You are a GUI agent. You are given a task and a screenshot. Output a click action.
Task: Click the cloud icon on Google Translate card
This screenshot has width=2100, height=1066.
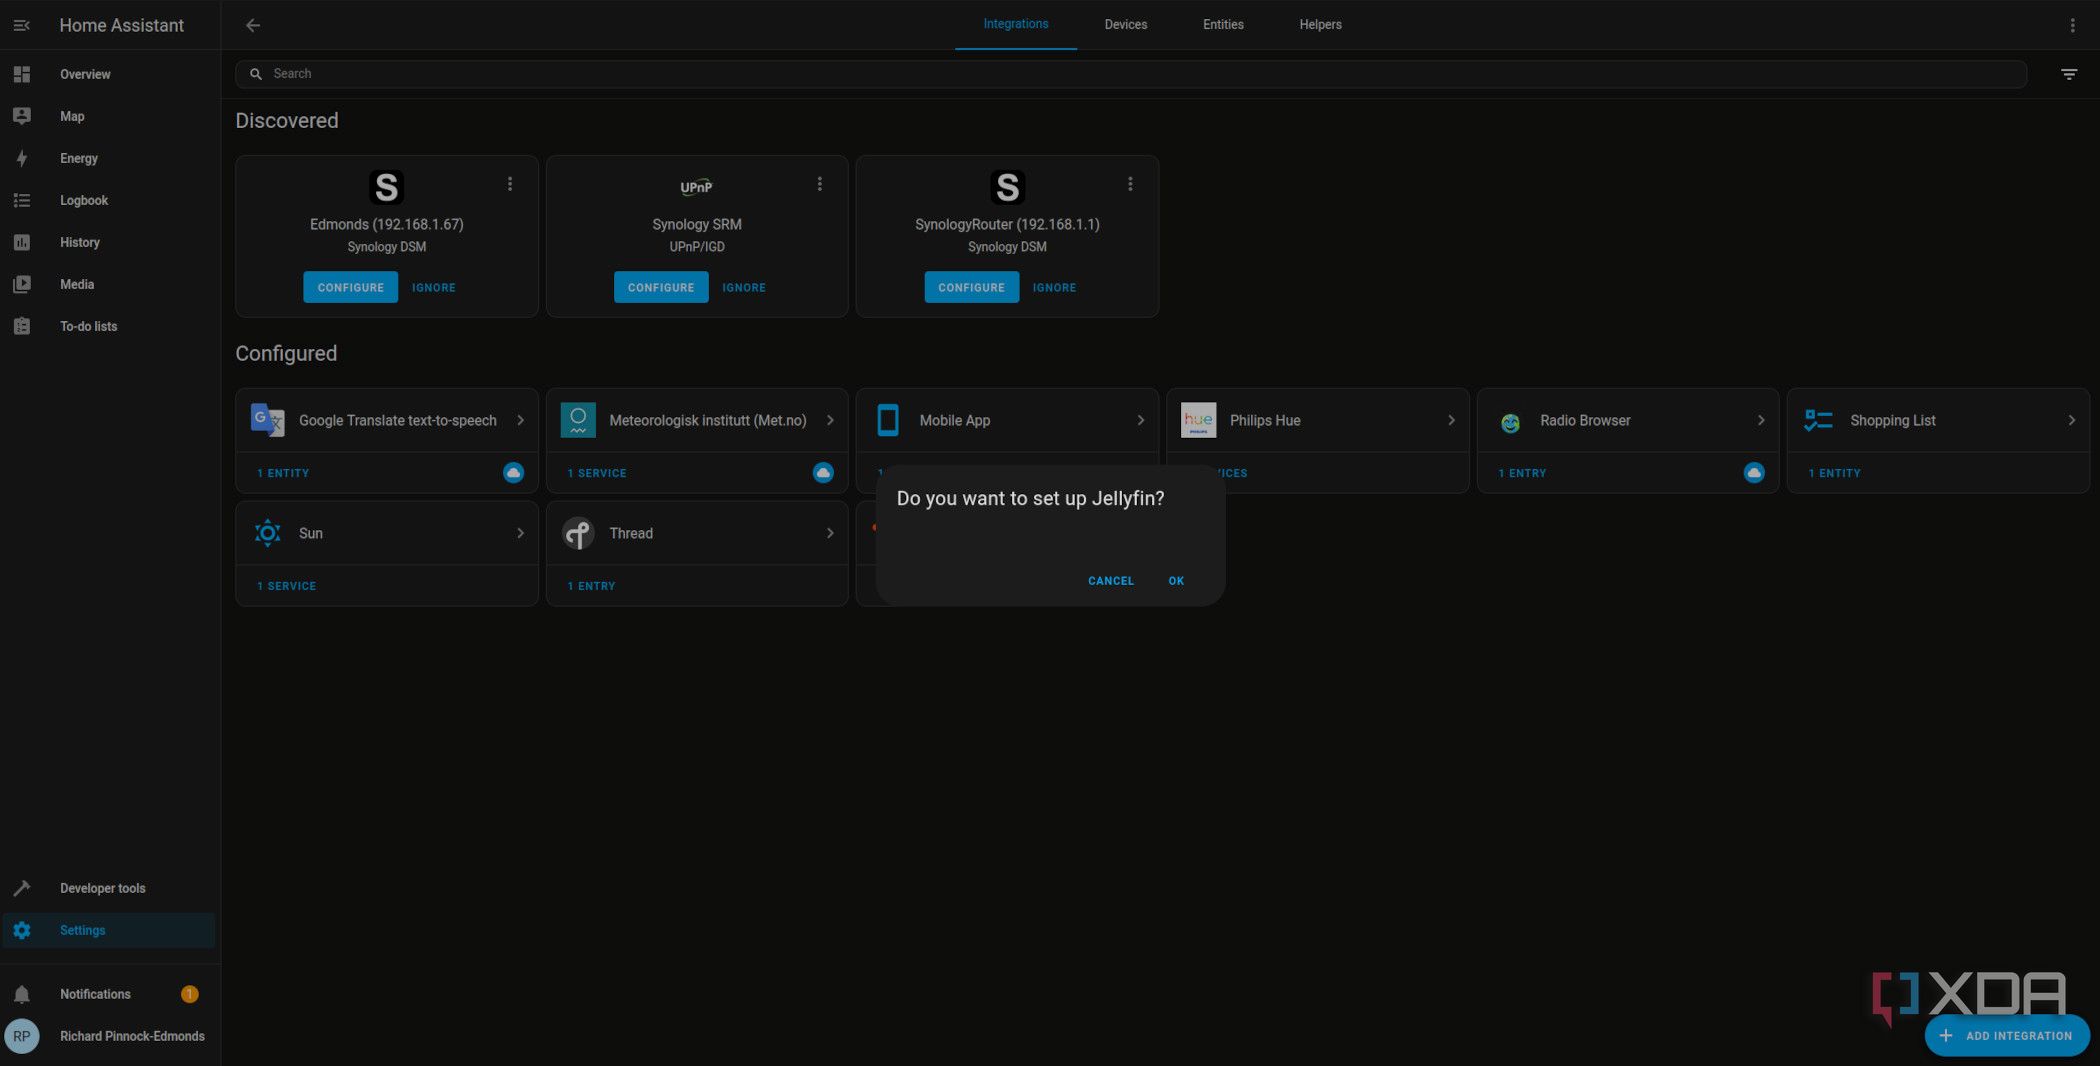click(513, 472)
